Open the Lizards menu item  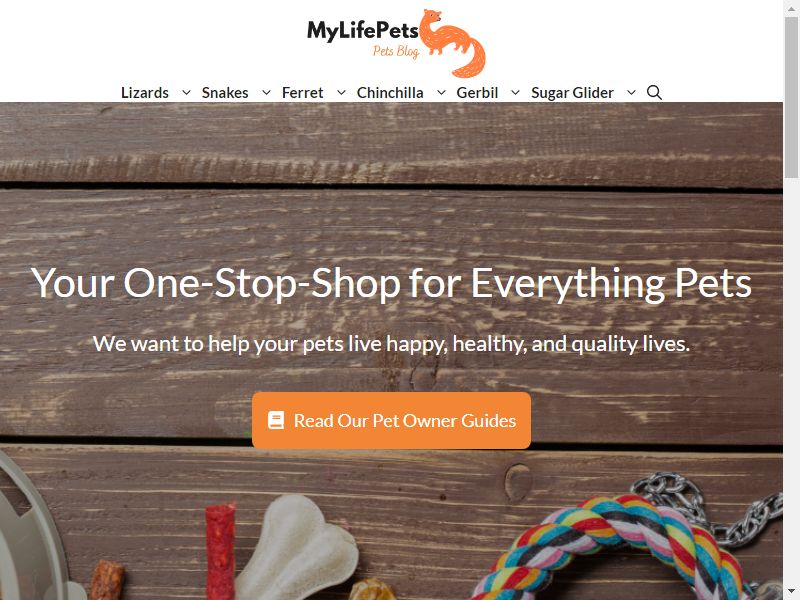(145, 93)
